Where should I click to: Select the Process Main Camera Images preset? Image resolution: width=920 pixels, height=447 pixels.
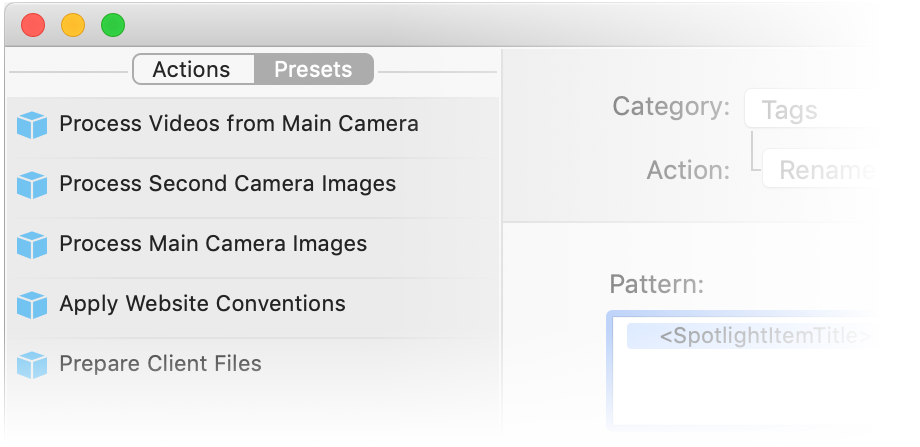(213, 244)
